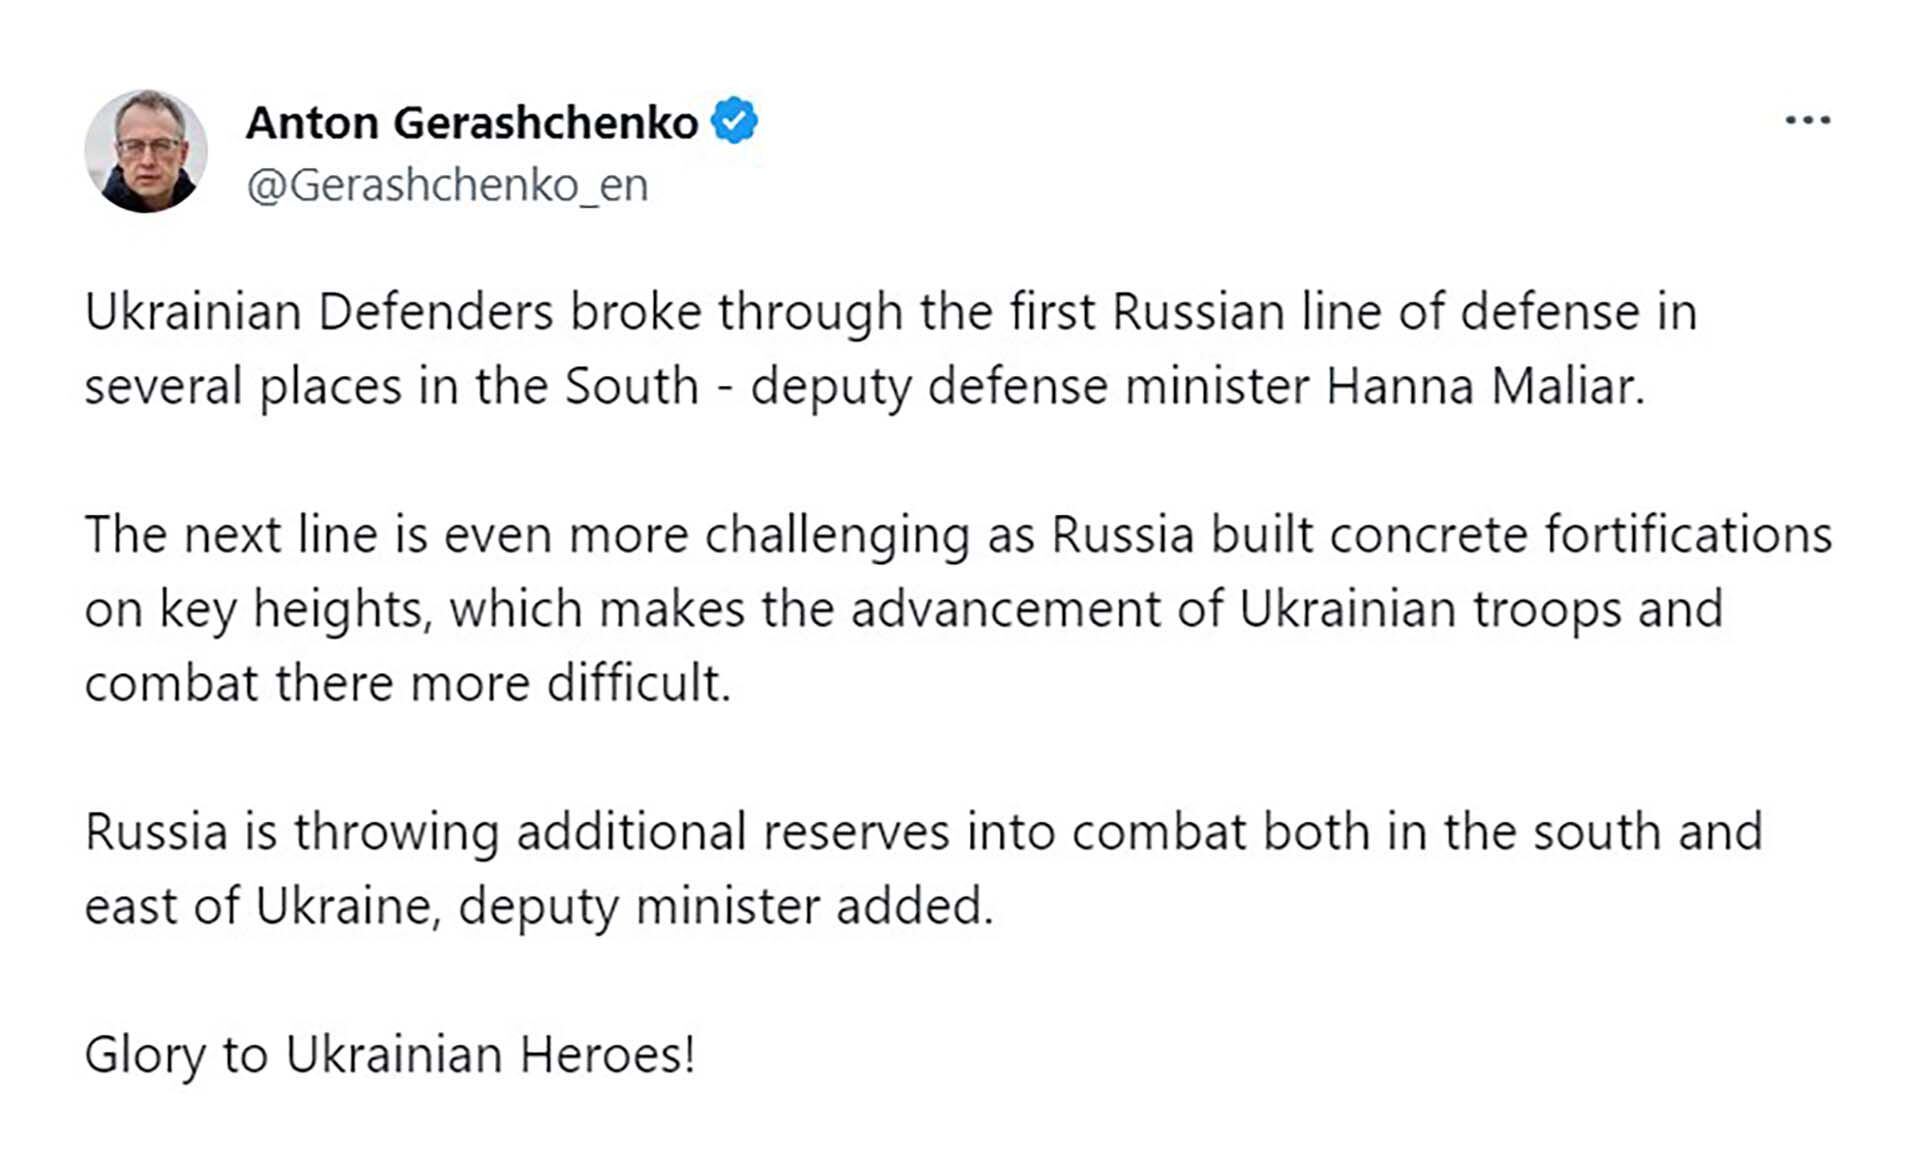Click the @Gerashchenko_en handle
The height and width of the screenshot is (1164, 1920).
pos(447,185)
